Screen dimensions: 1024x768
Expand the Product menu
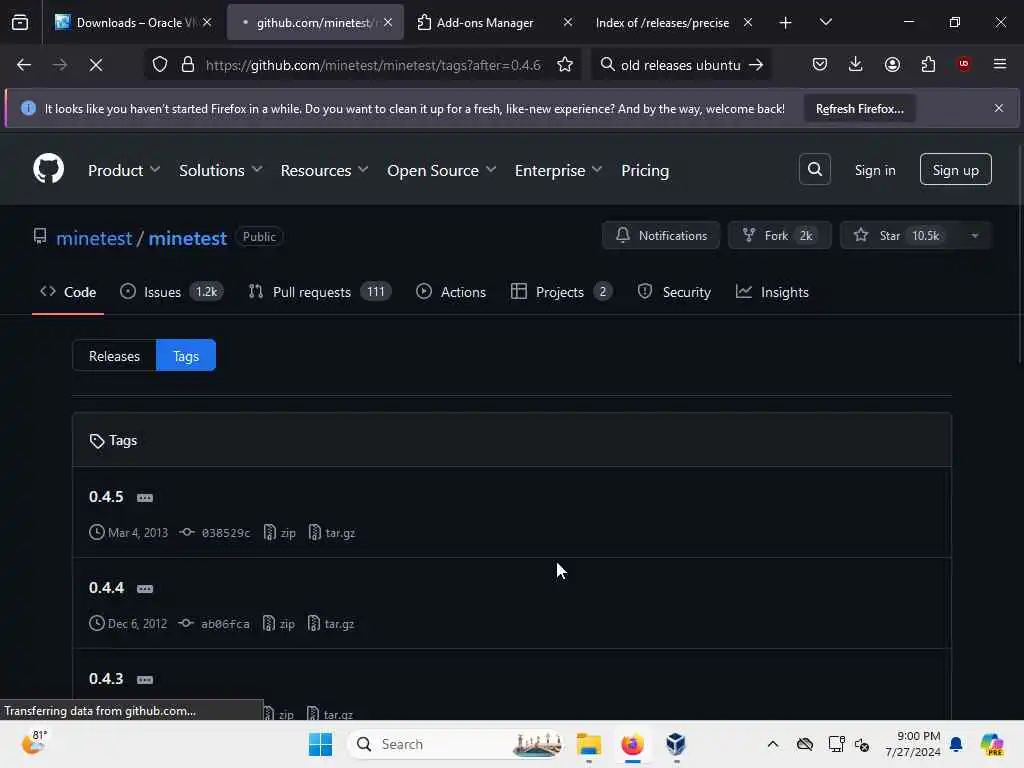point(124,170)
